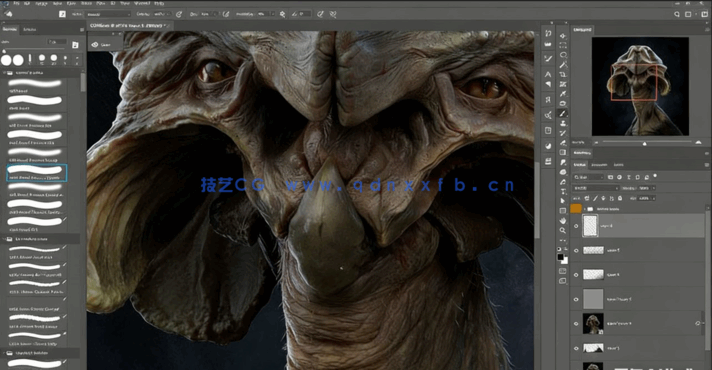Click the background white color swatch
Screen dimensions: 712x370
point(564,261)
